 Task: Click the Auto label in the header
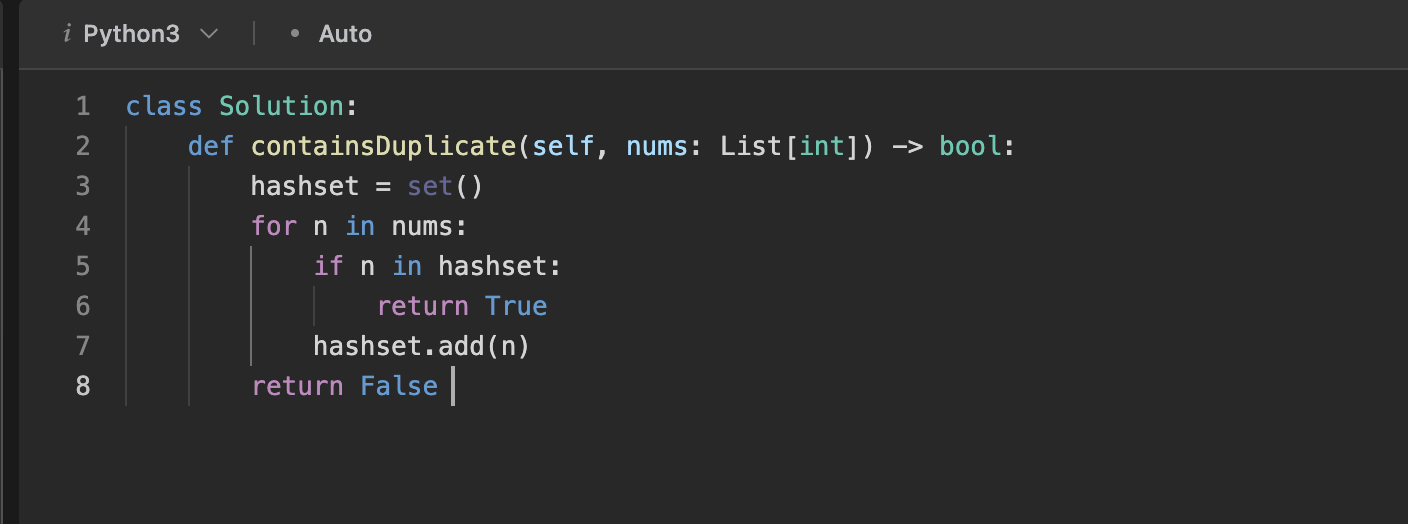(x=345, y=34)
